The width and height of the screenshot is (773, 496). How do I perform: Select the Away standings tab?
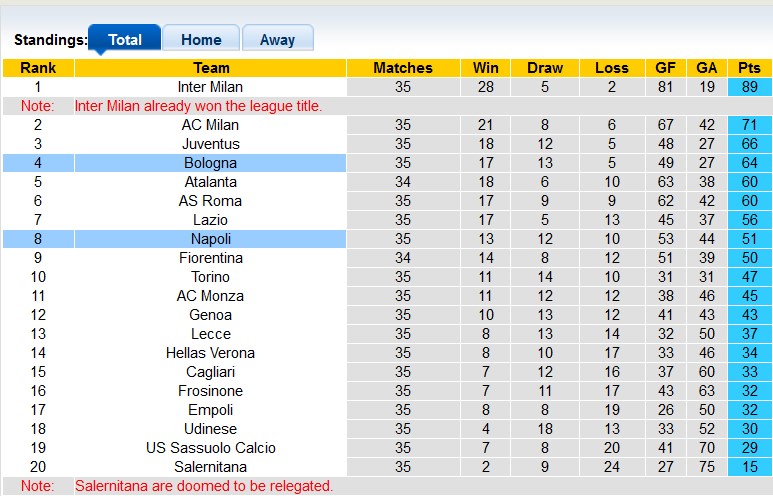coord(277,40)
